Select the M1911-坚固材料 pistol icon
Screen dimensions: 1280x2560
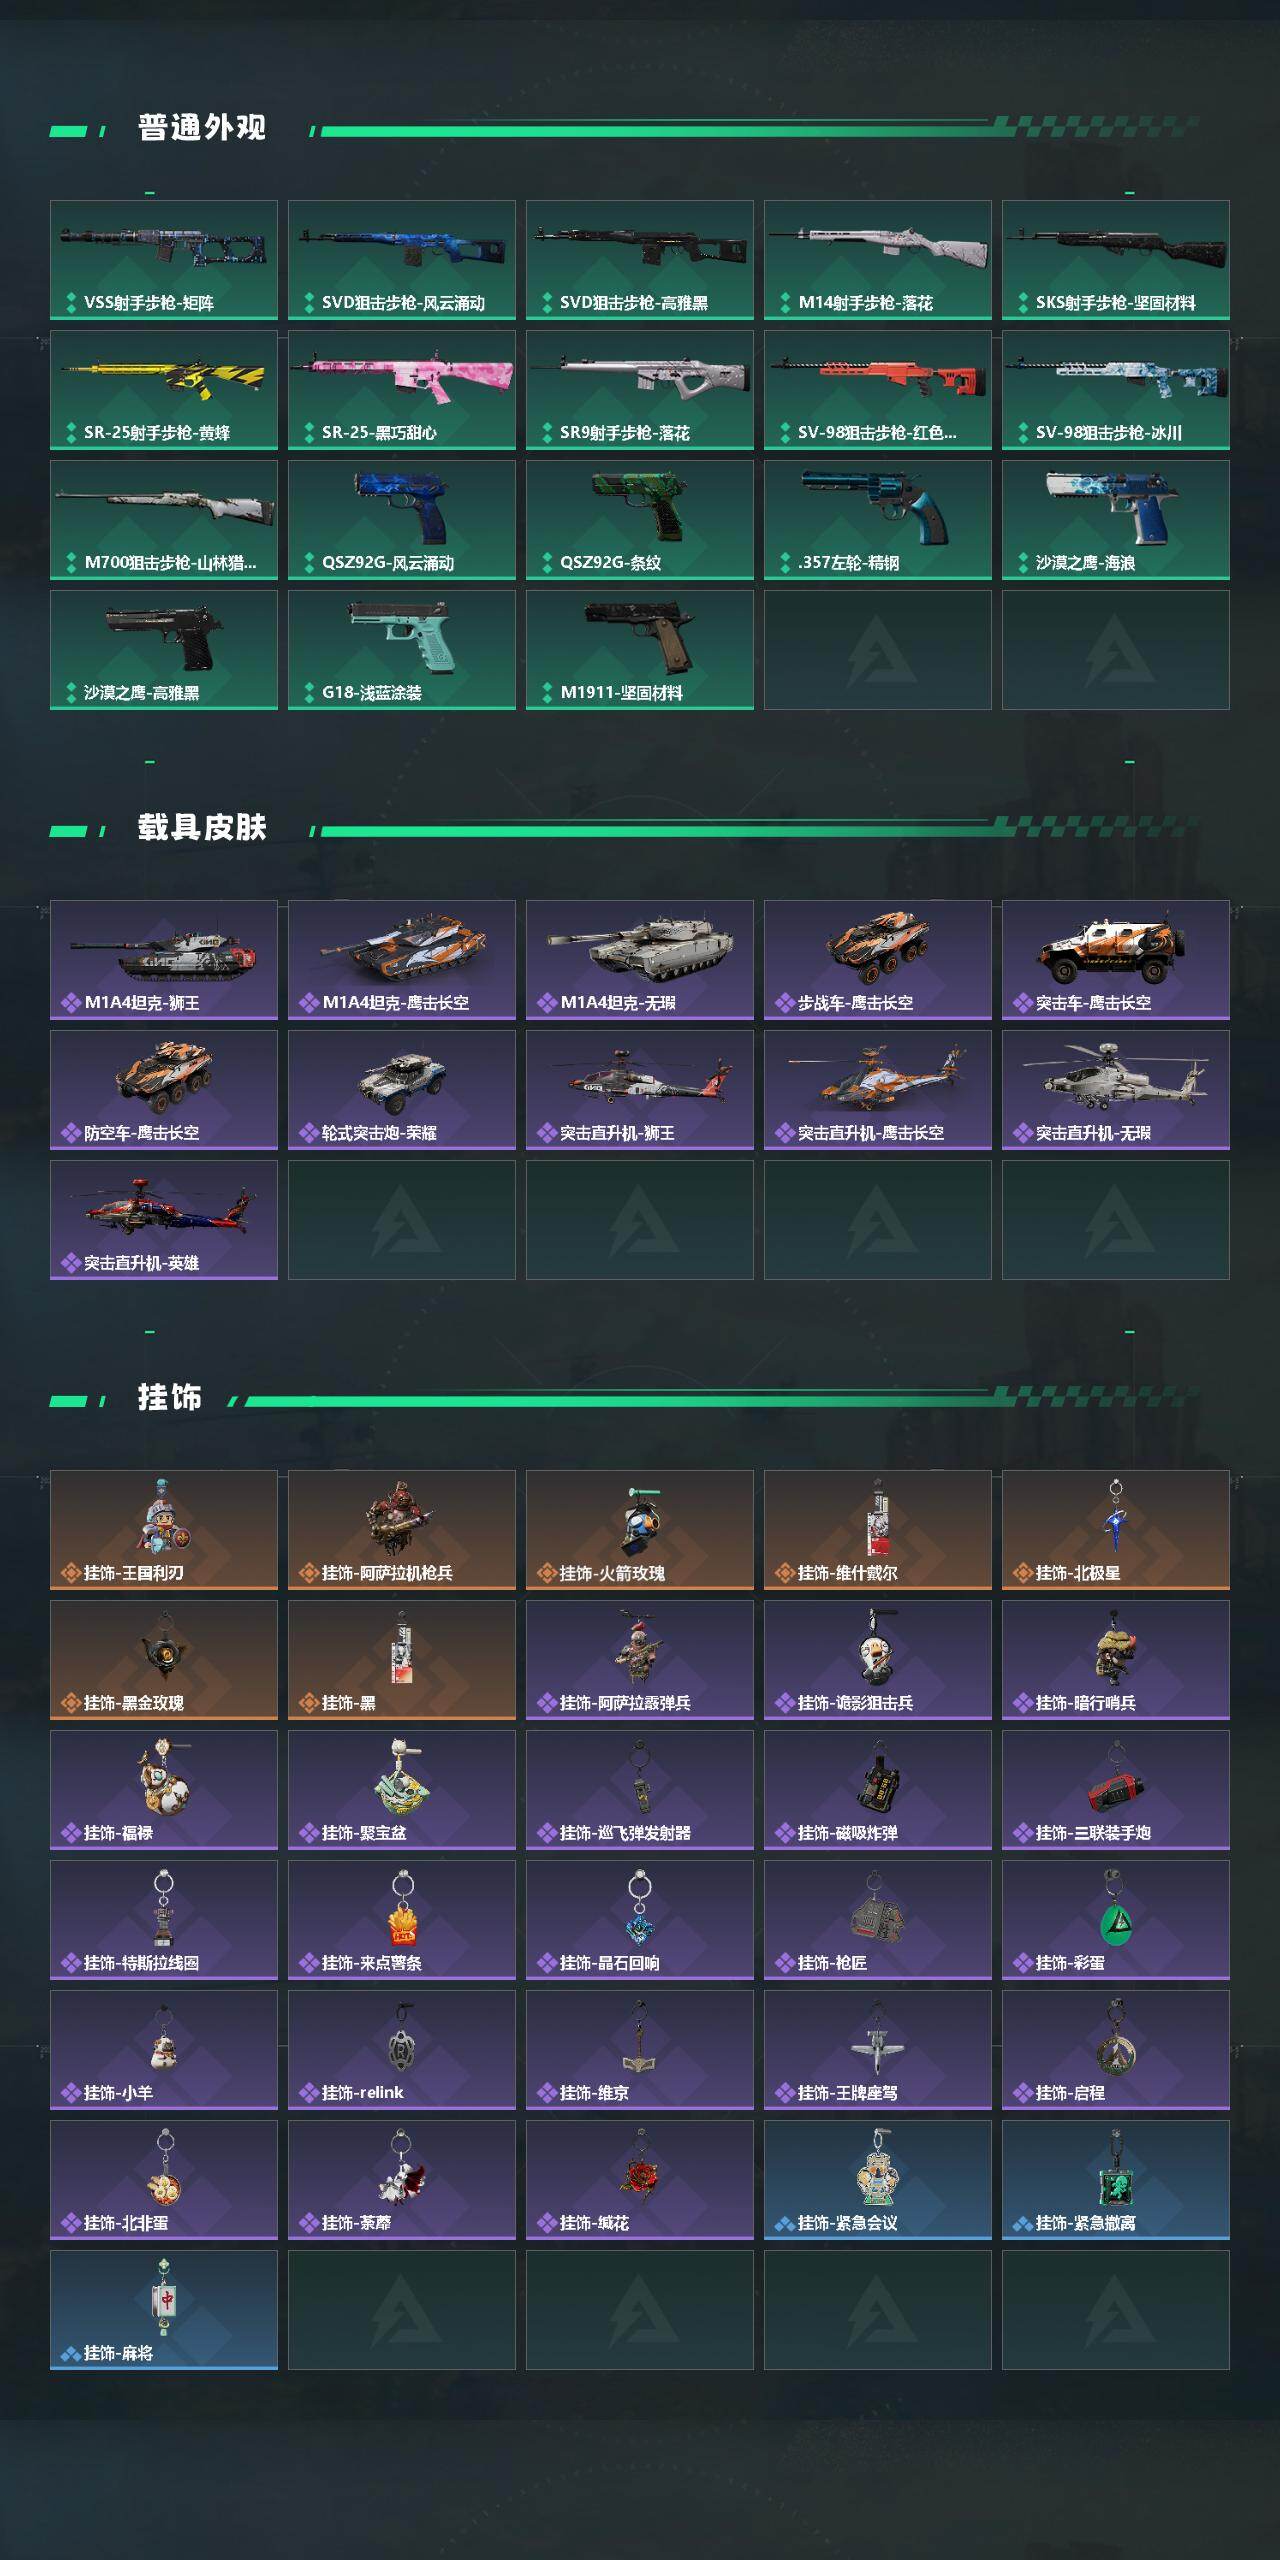click(x=640, y=650)
